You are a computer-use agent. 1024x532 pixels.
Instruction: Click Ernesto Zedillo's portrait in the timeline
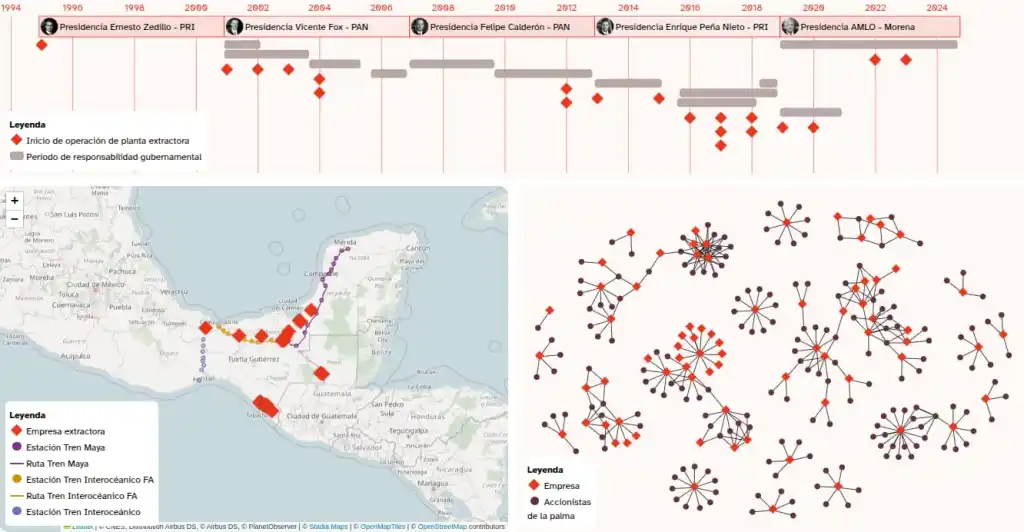pos(48,27)
